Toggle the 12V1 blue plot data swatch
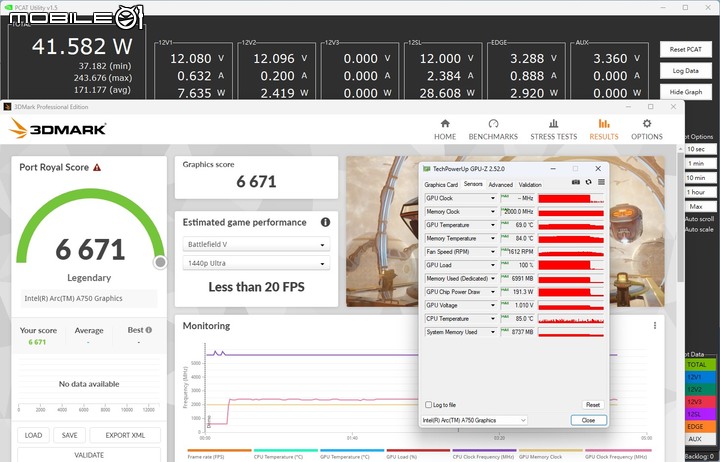 tap(700, 377)
